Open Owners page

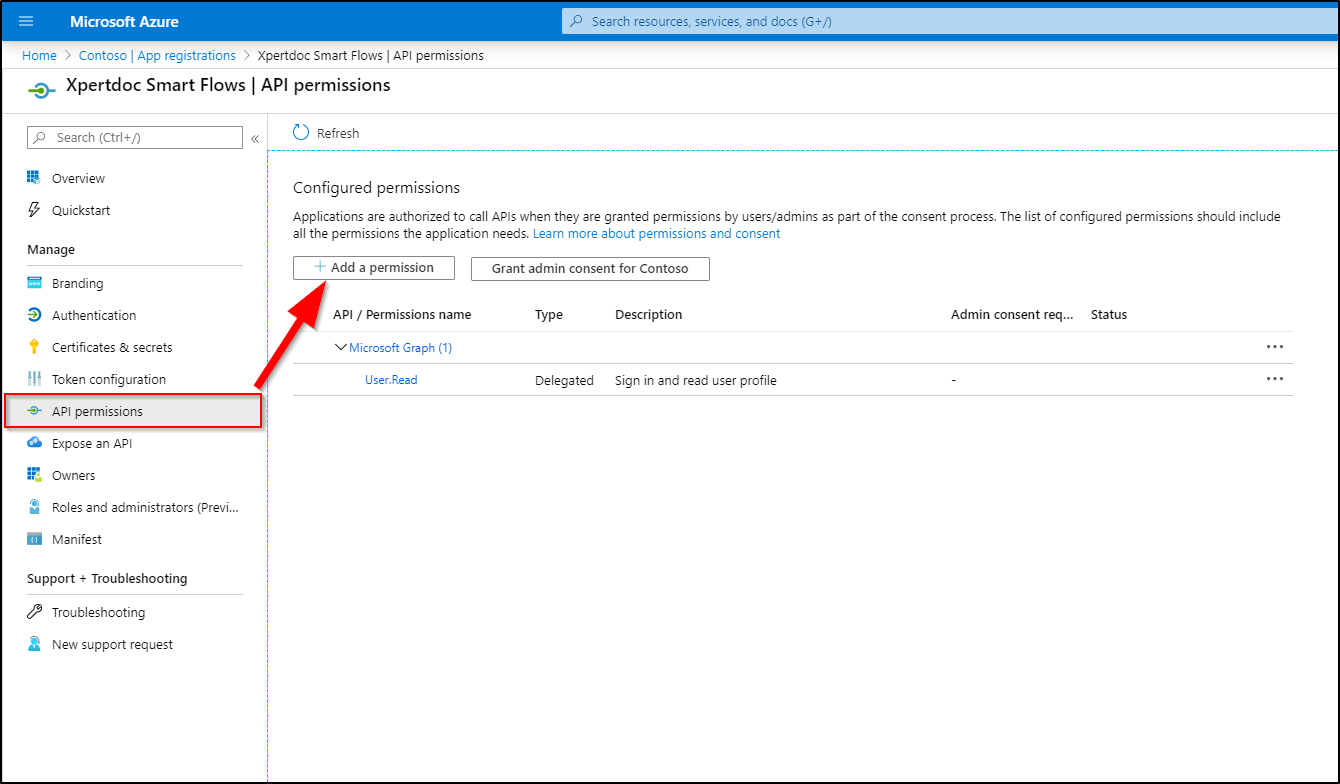tap(74, 475)
